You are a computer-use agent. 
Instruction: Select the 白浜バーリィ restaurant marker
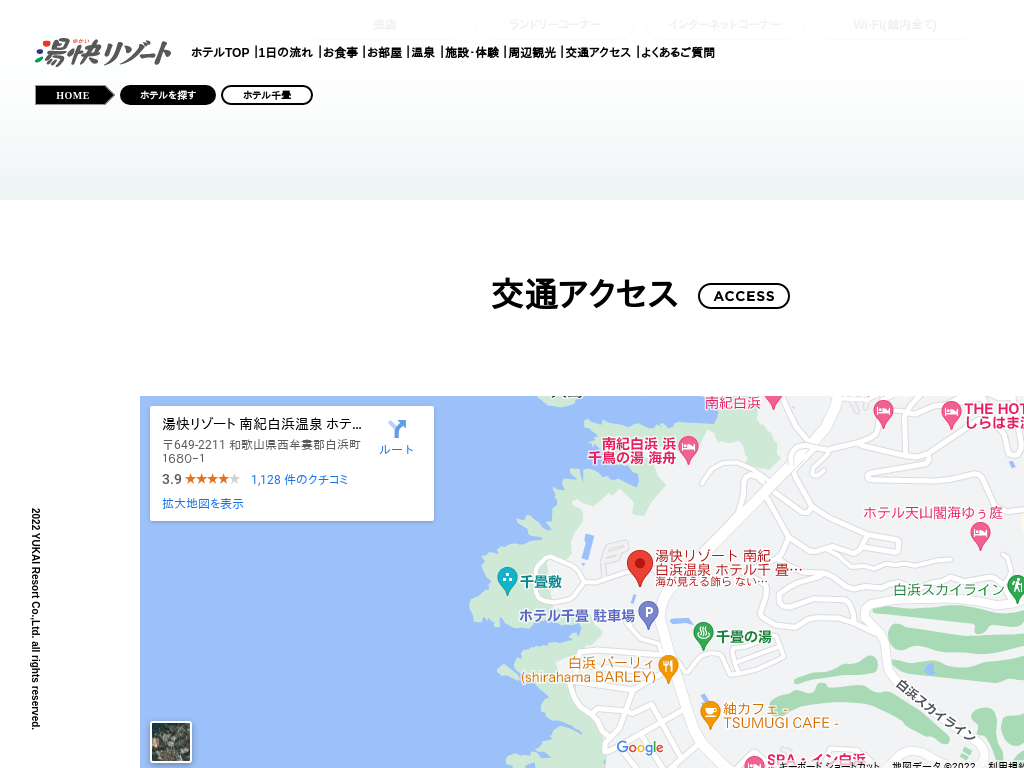[668, 669]
